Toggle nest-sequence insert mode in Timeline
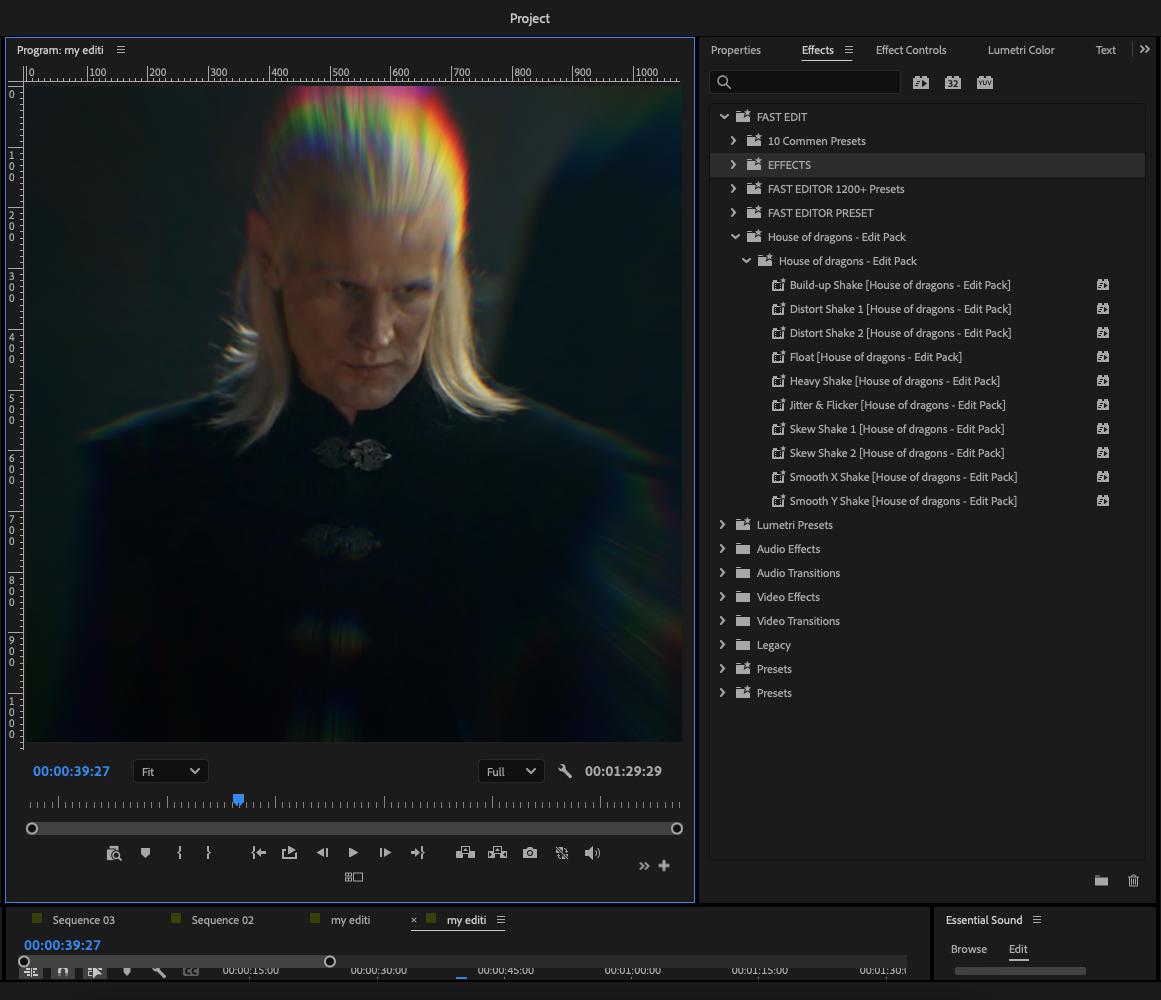The image size is (1161, 1000). click(31, 972)
